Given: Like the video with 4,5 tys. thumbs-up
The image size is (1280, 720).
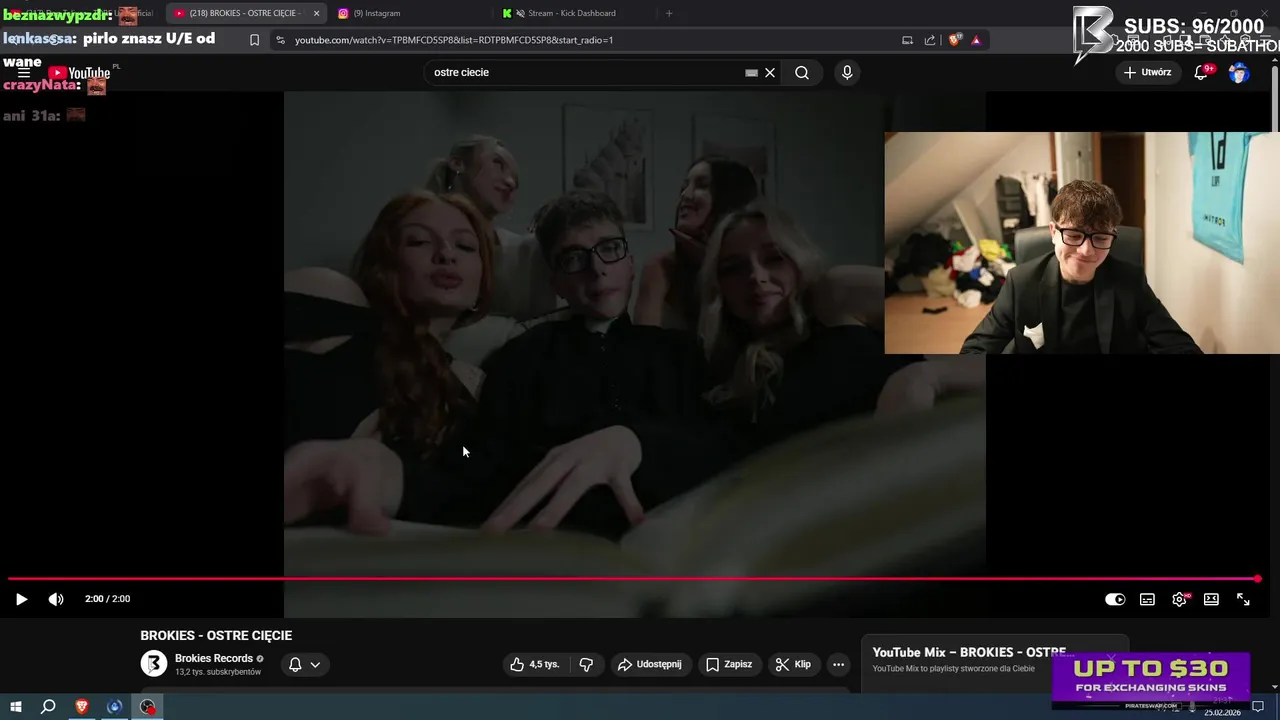Looking at the screenshot, I should pyautogui.click(x=535, y=665).
